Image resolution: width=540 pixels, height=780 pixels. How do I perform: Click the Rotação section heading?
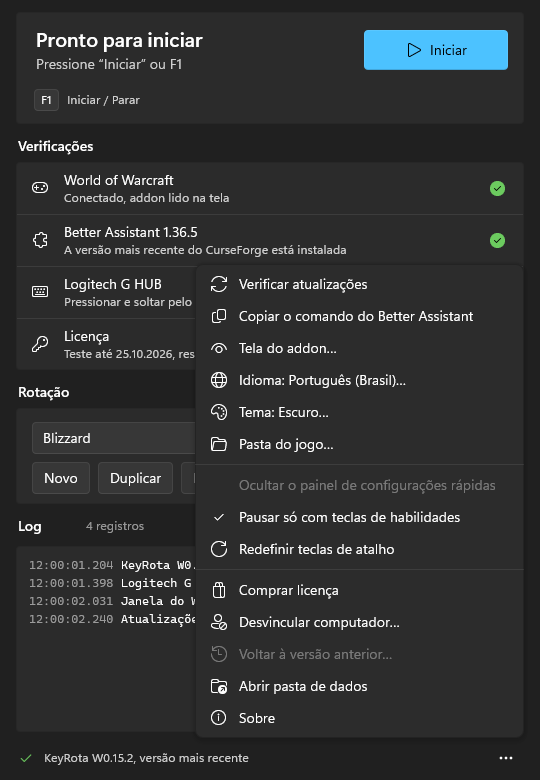[44, 392]
